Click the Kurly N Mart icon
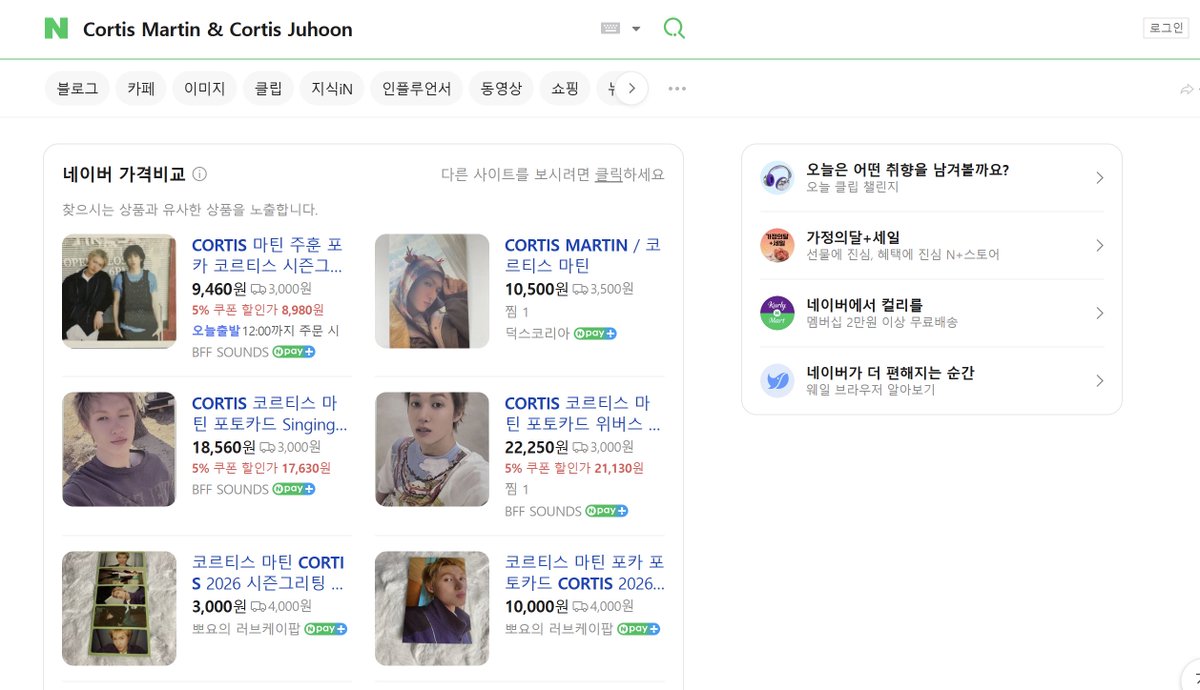 [777, 313]
